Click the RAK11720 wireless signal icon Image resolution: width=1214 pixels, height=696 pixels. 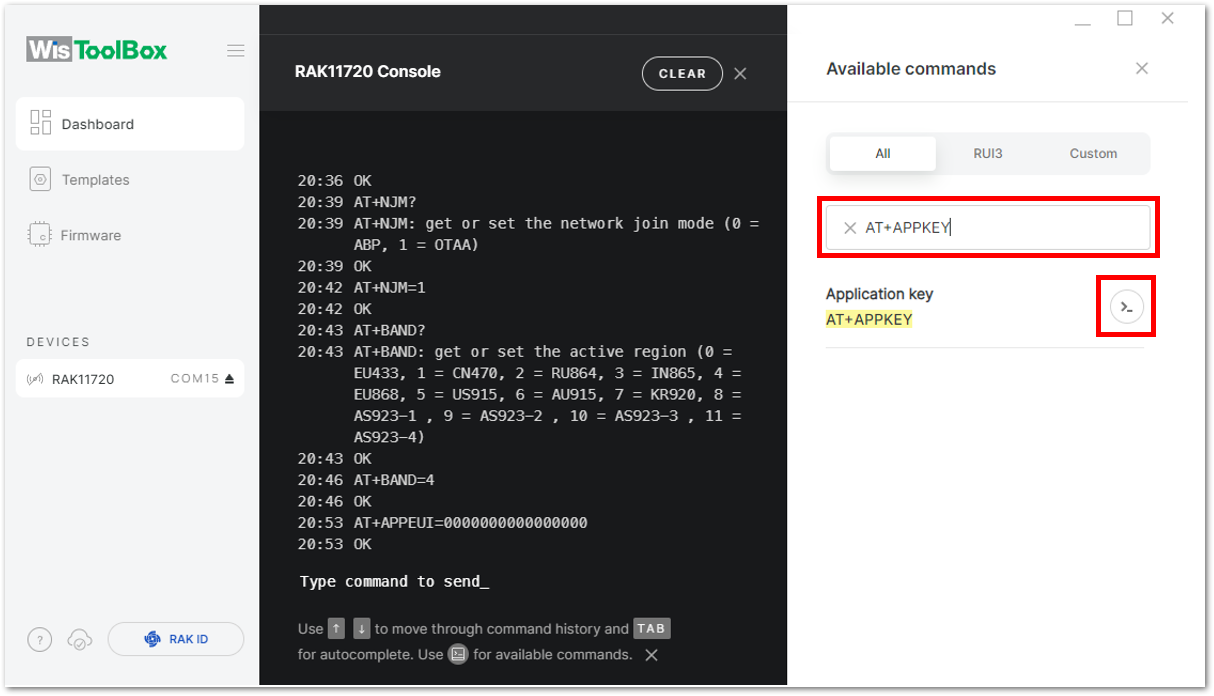point(35,380)
